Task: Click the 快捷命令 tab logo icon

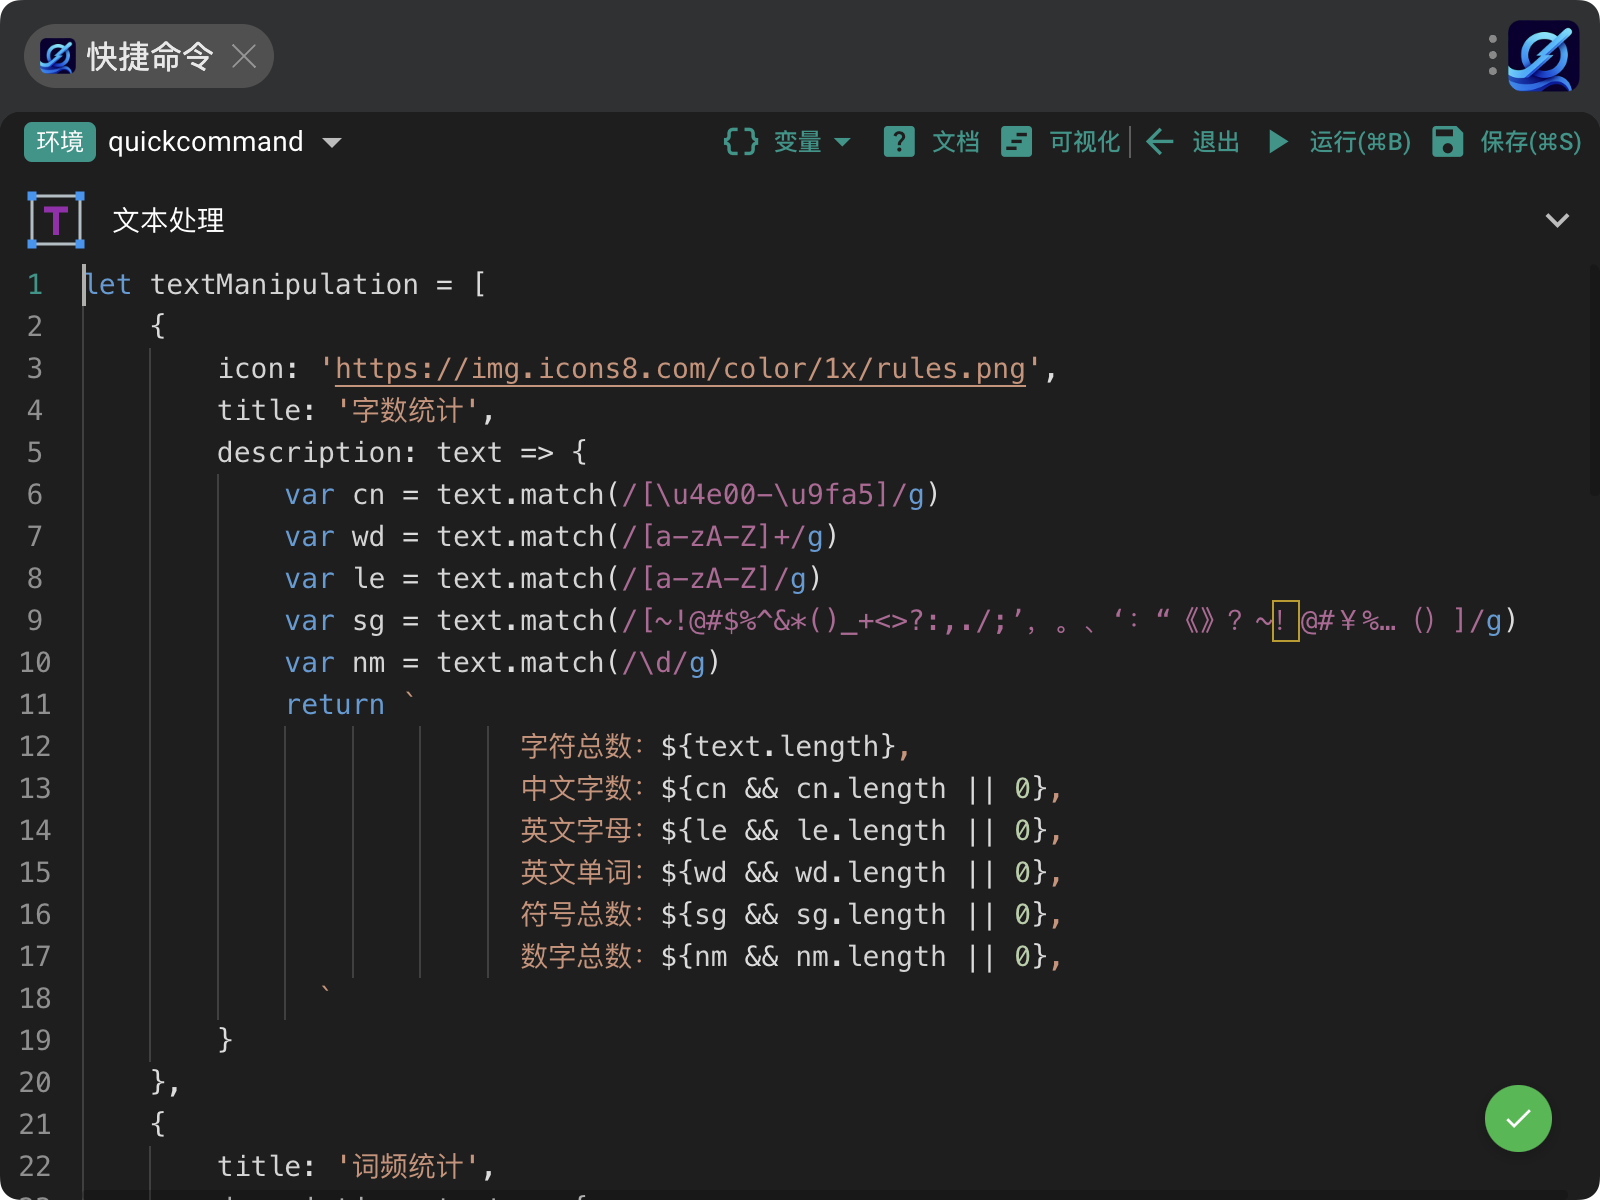Action: pyautogui.click(x=57, y=56)
